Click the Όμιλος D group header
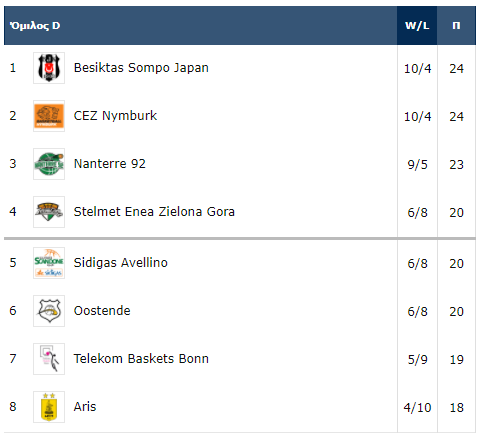Screen dimensions: 485x438 coord(35,26)
